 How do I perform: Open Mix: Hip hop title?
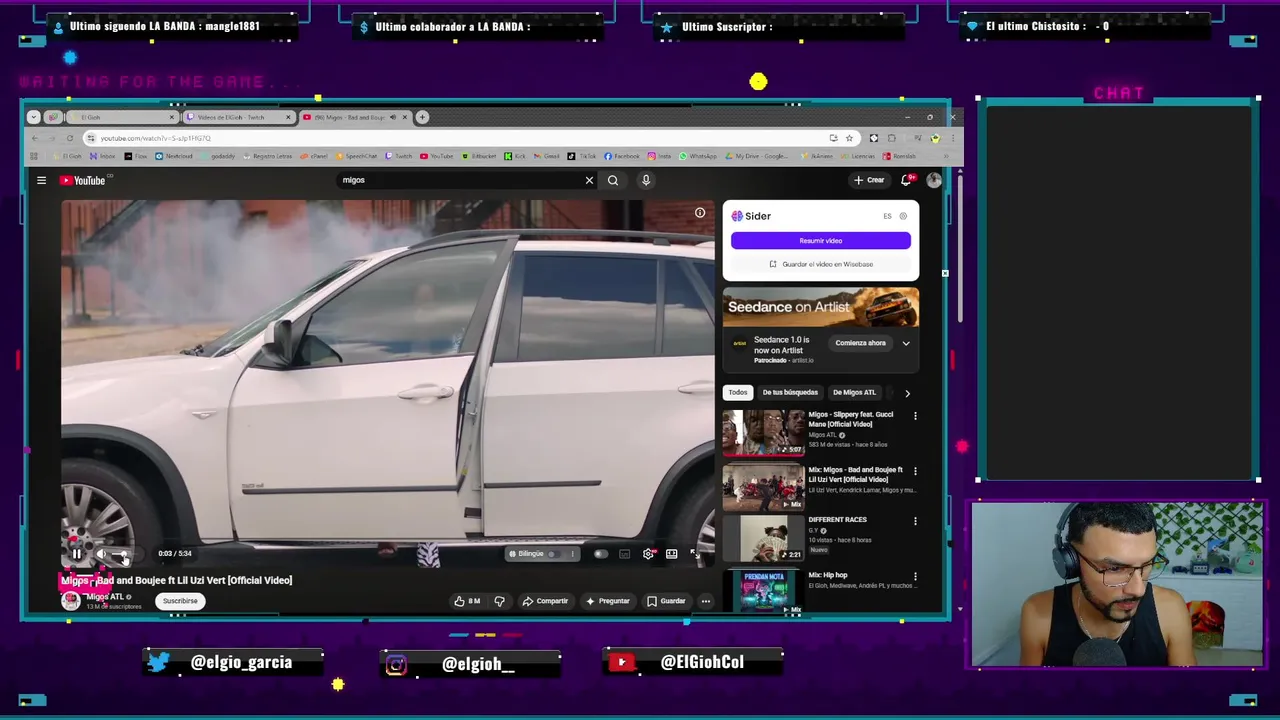click(x=828, y=575)
